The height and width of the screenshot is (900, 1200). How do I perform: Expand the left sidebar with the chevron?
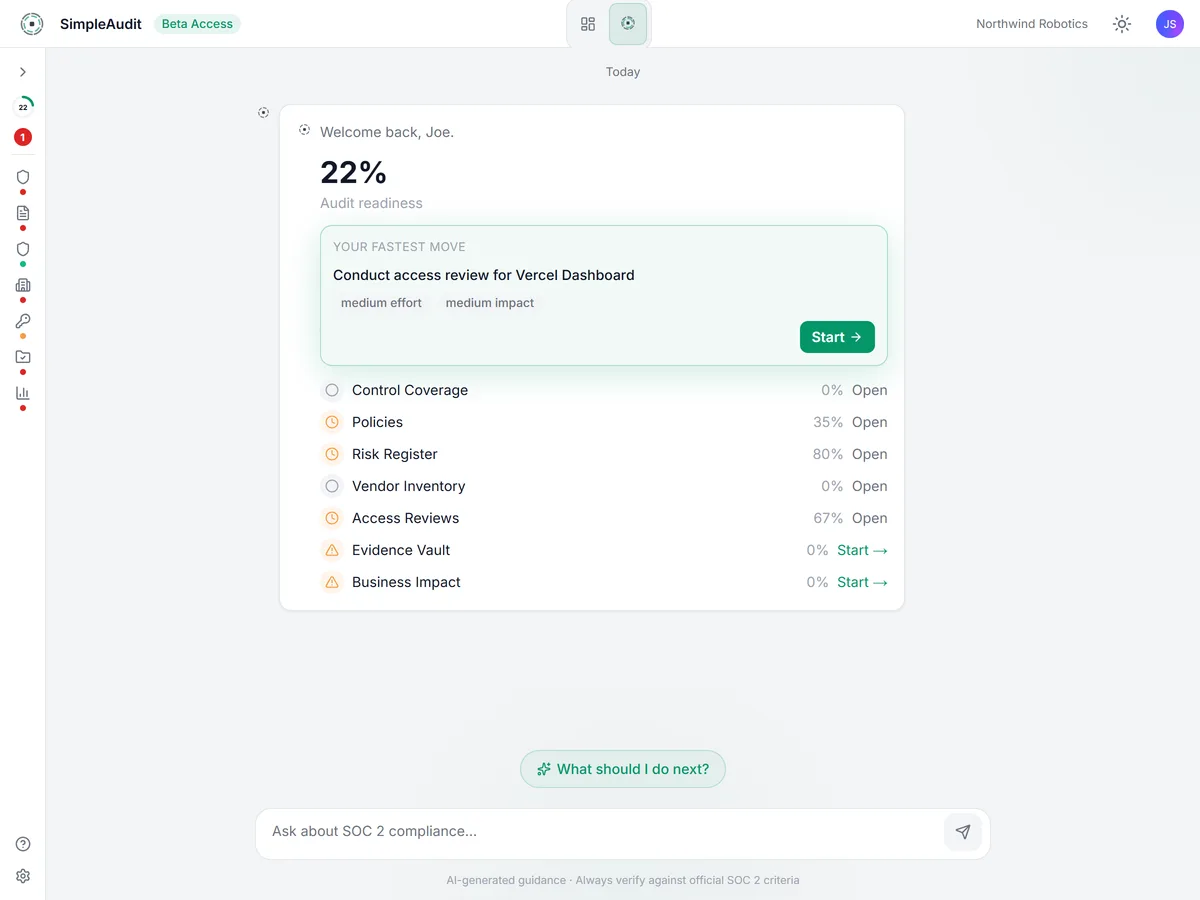23,72
